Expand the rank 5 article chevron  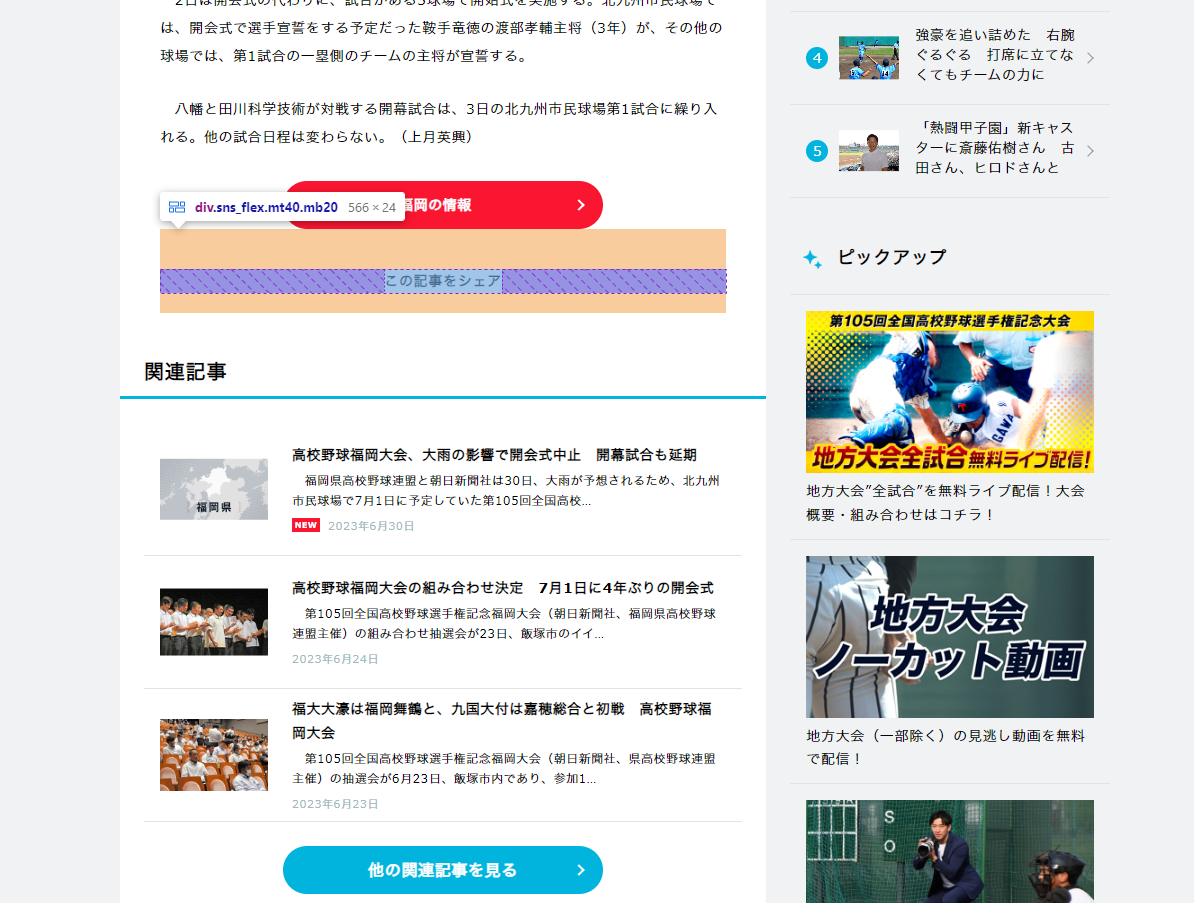(1090, 151)
